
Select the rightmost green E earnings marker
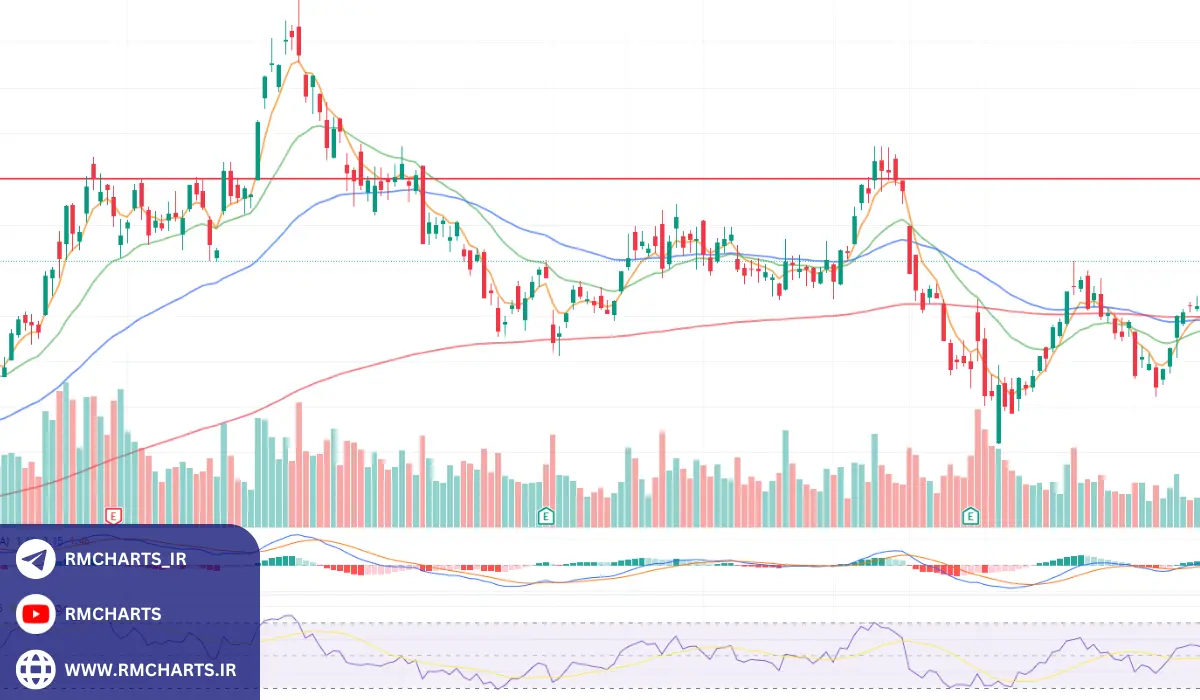(x=969, y=516)
